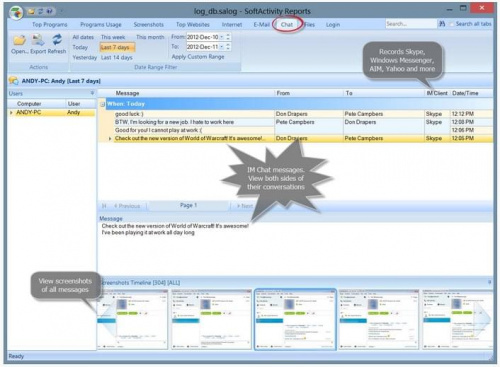
Task: Click the help icon in quick access toolbar
Action: [x=49, y=11]
